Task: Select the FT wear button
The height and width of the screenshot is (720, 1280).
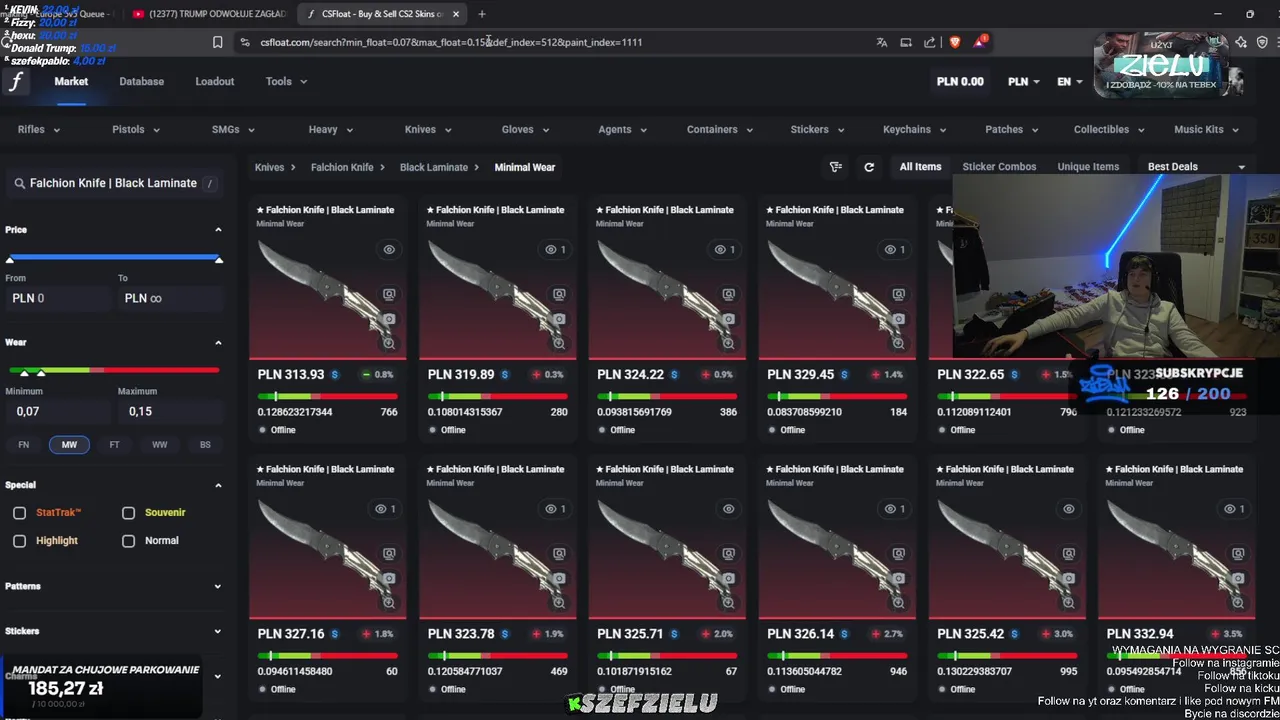Action: pyautogui.click(x=114, y=445)
